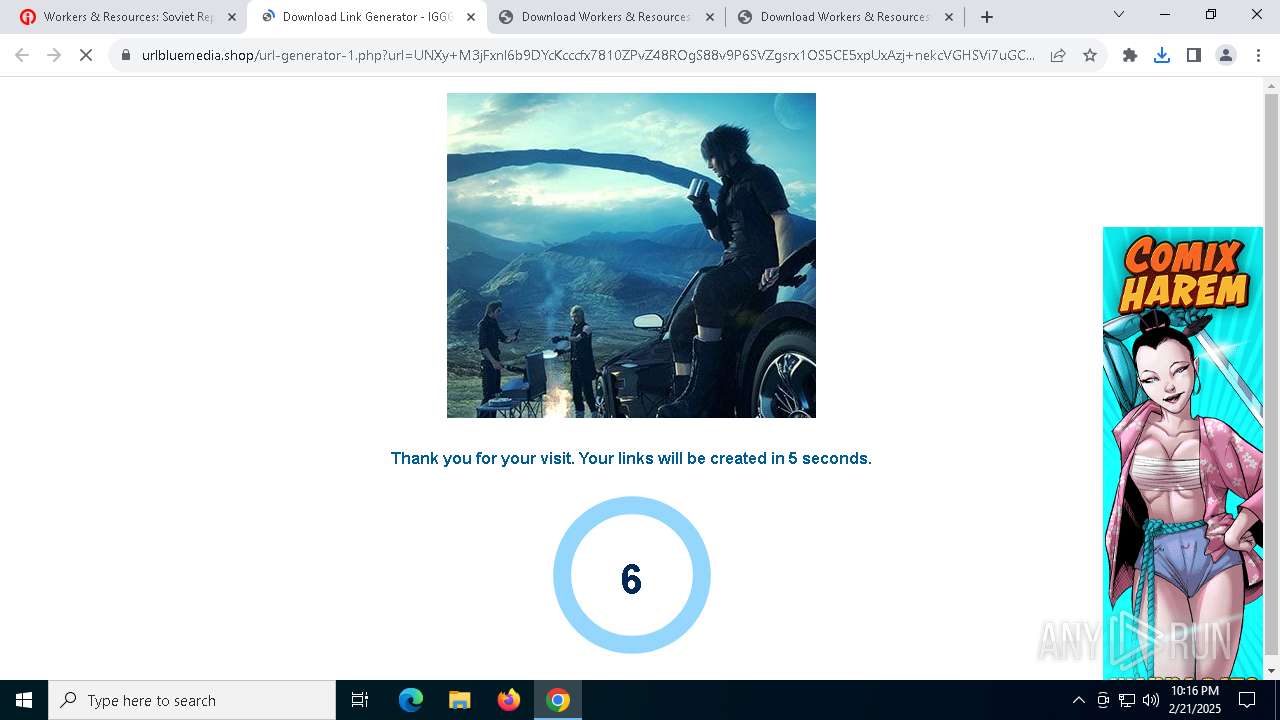The image size is (1280, 720).
Task: Close the Download Link Generator tab
Action: click(x=471, y=17)
